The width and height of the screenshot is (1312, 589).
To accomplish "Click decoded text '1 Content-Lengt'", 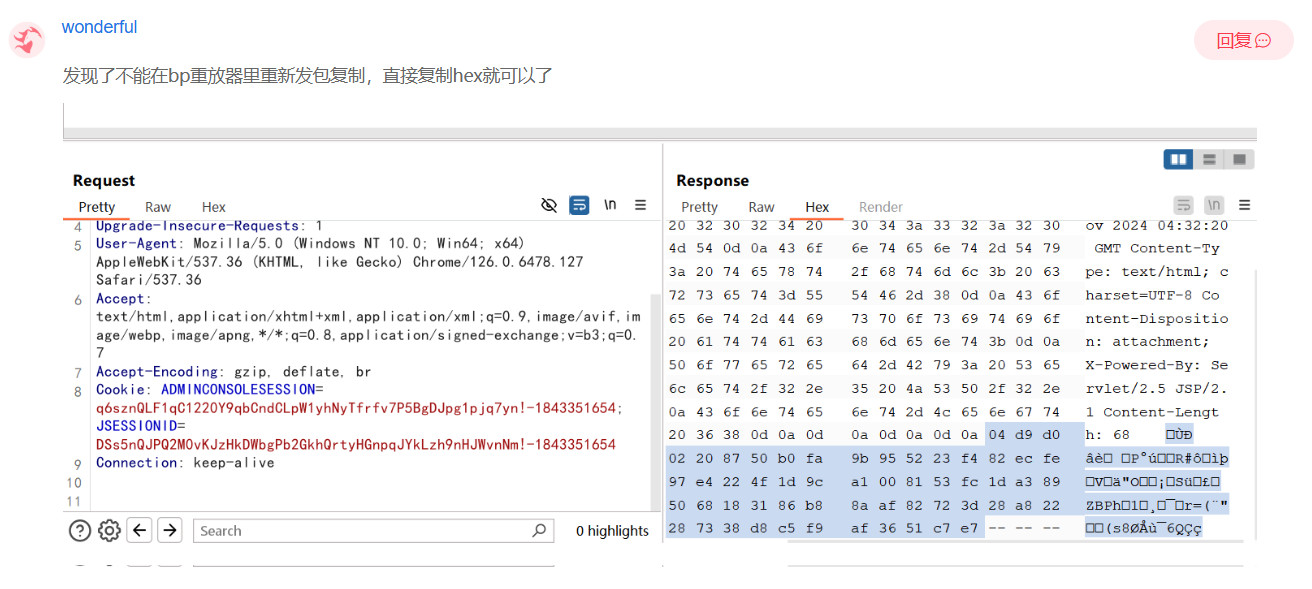I will (x=1153, y=412).
